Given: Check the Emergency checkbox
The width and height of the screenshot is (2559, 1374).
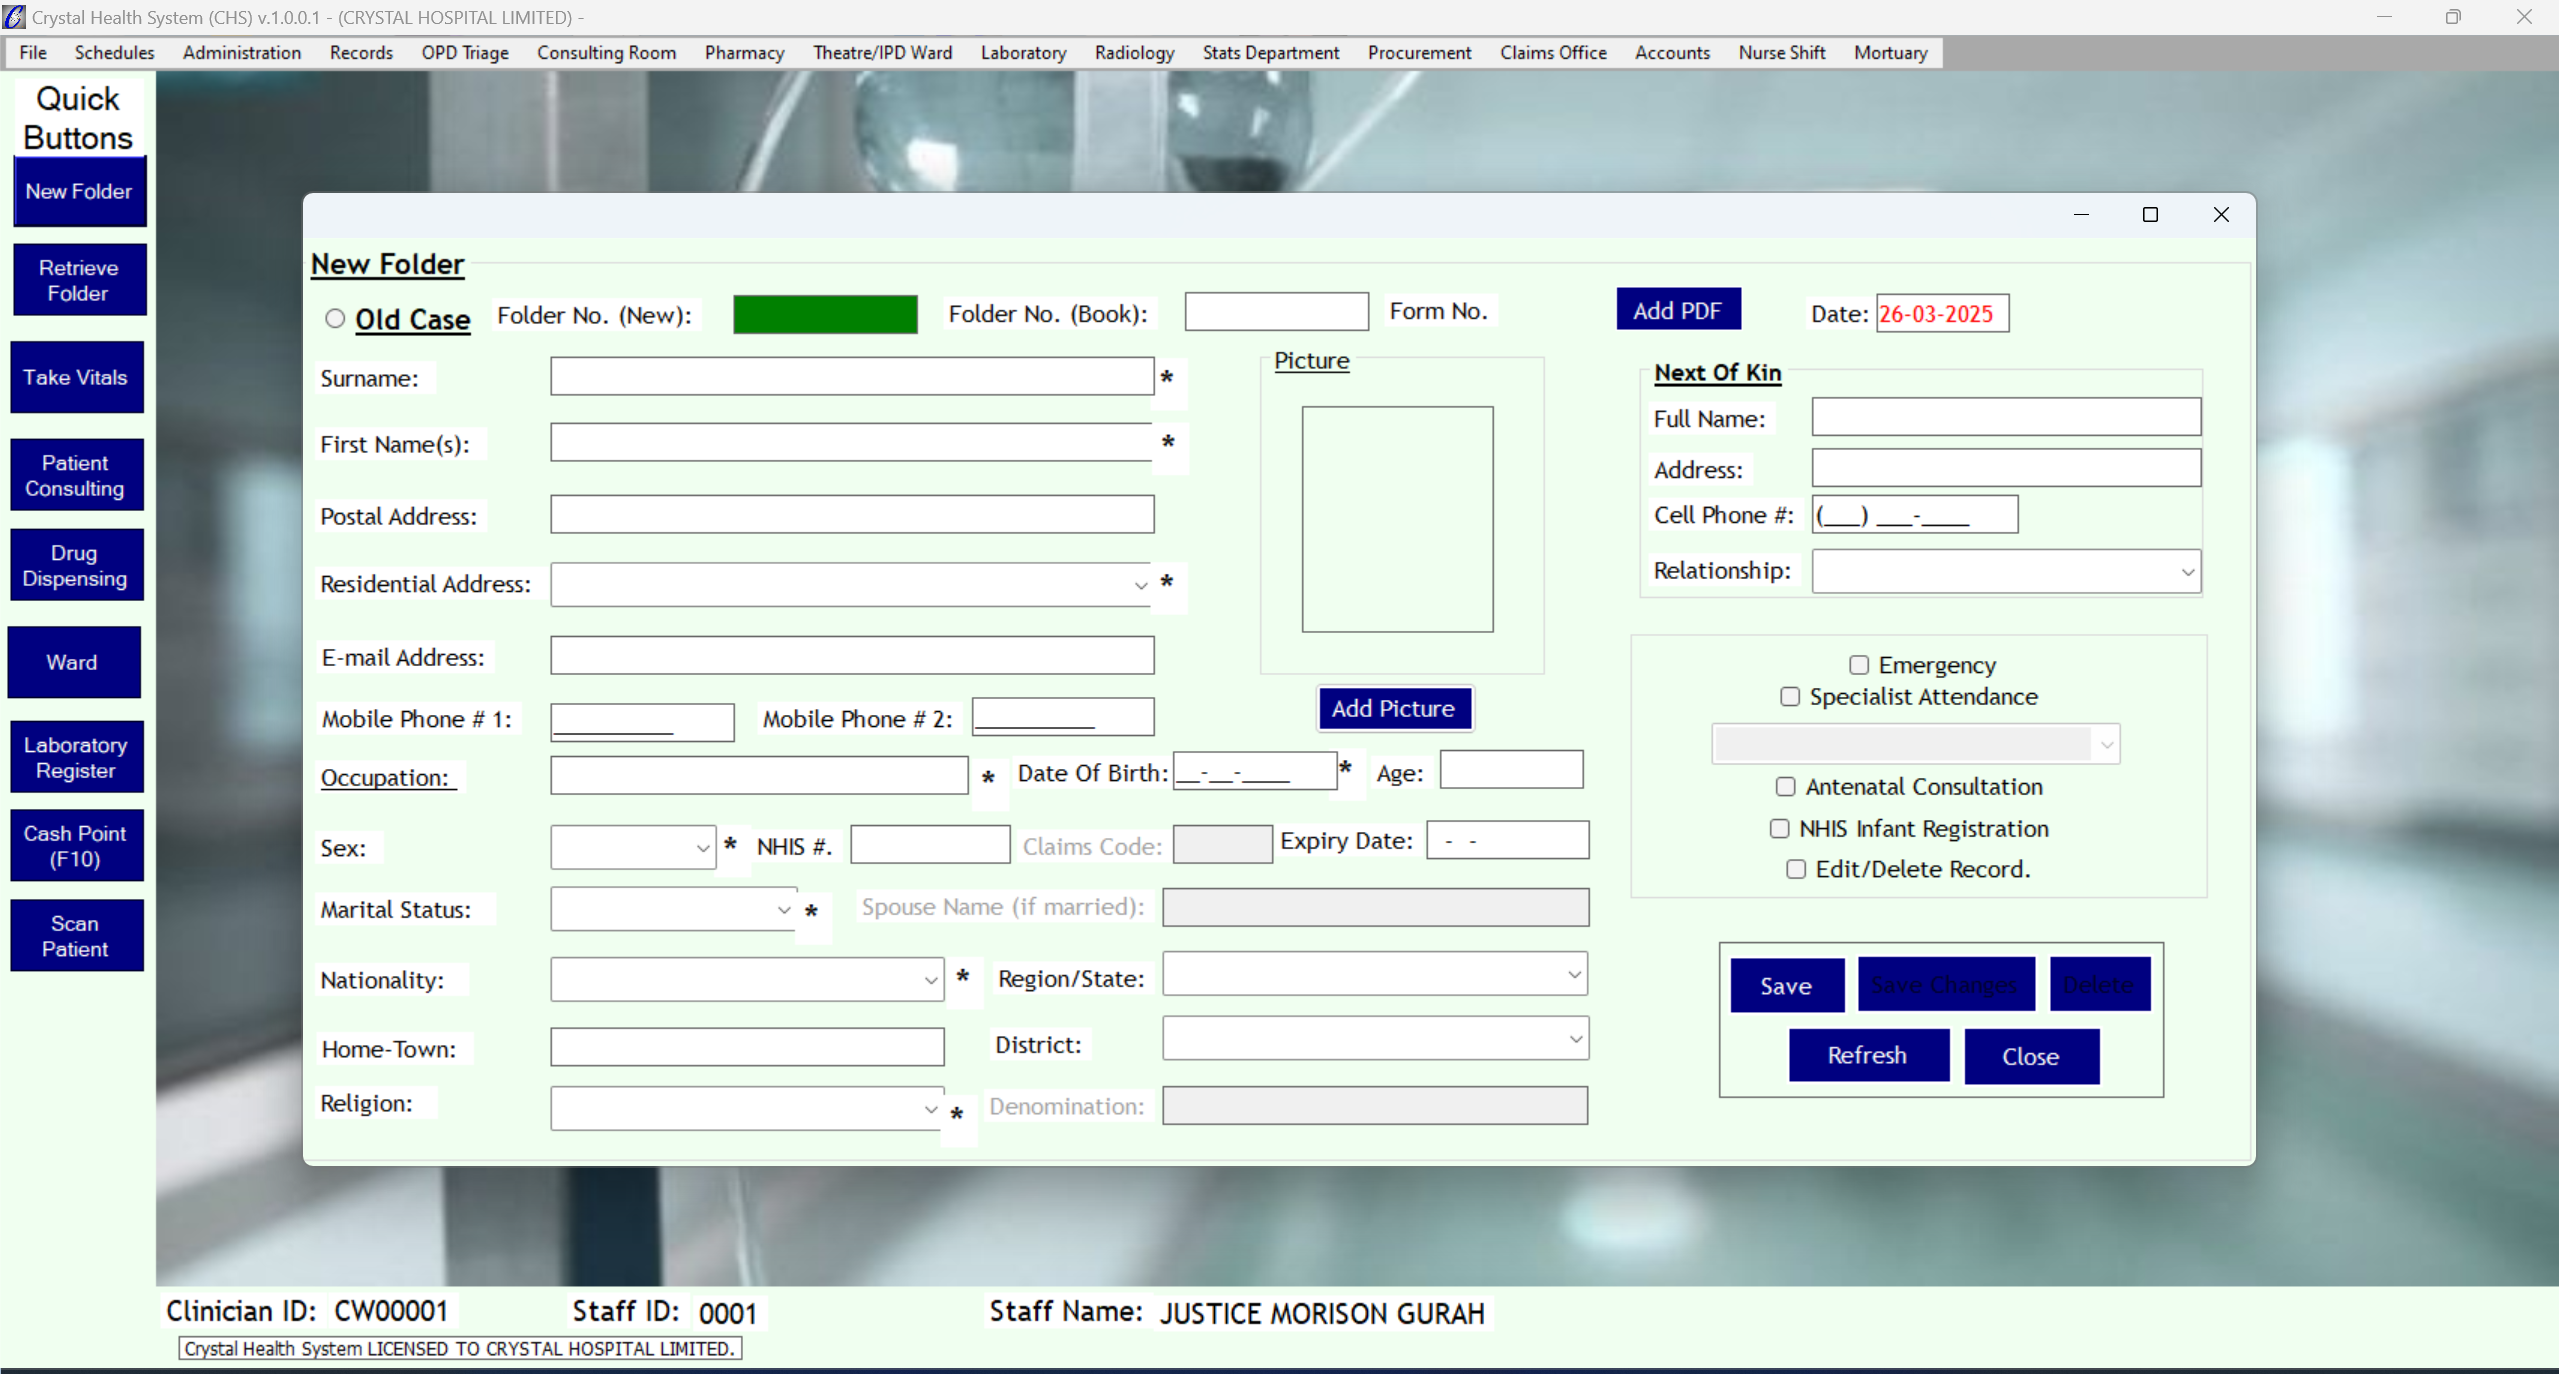Looking at the screenshot, I should [1858, 665].
